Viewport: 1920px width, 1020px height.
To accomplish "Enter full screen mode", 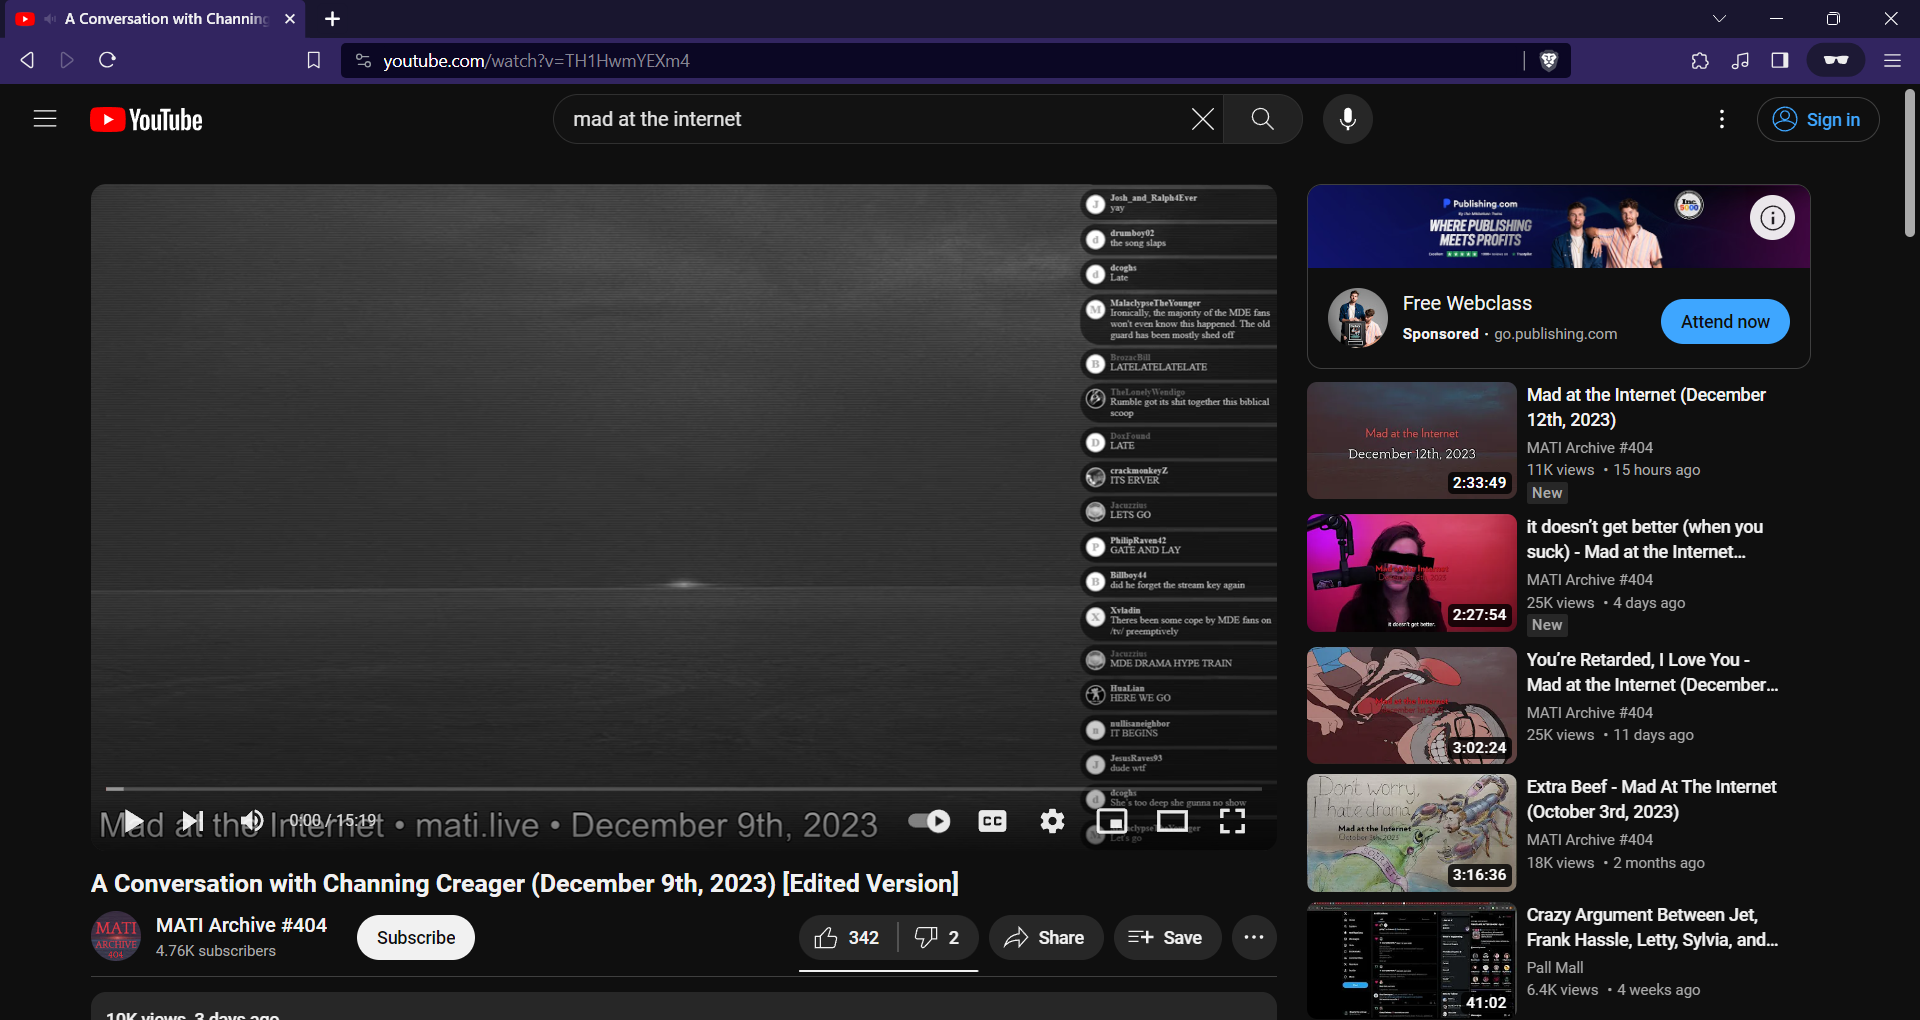I will (1232, 821).
